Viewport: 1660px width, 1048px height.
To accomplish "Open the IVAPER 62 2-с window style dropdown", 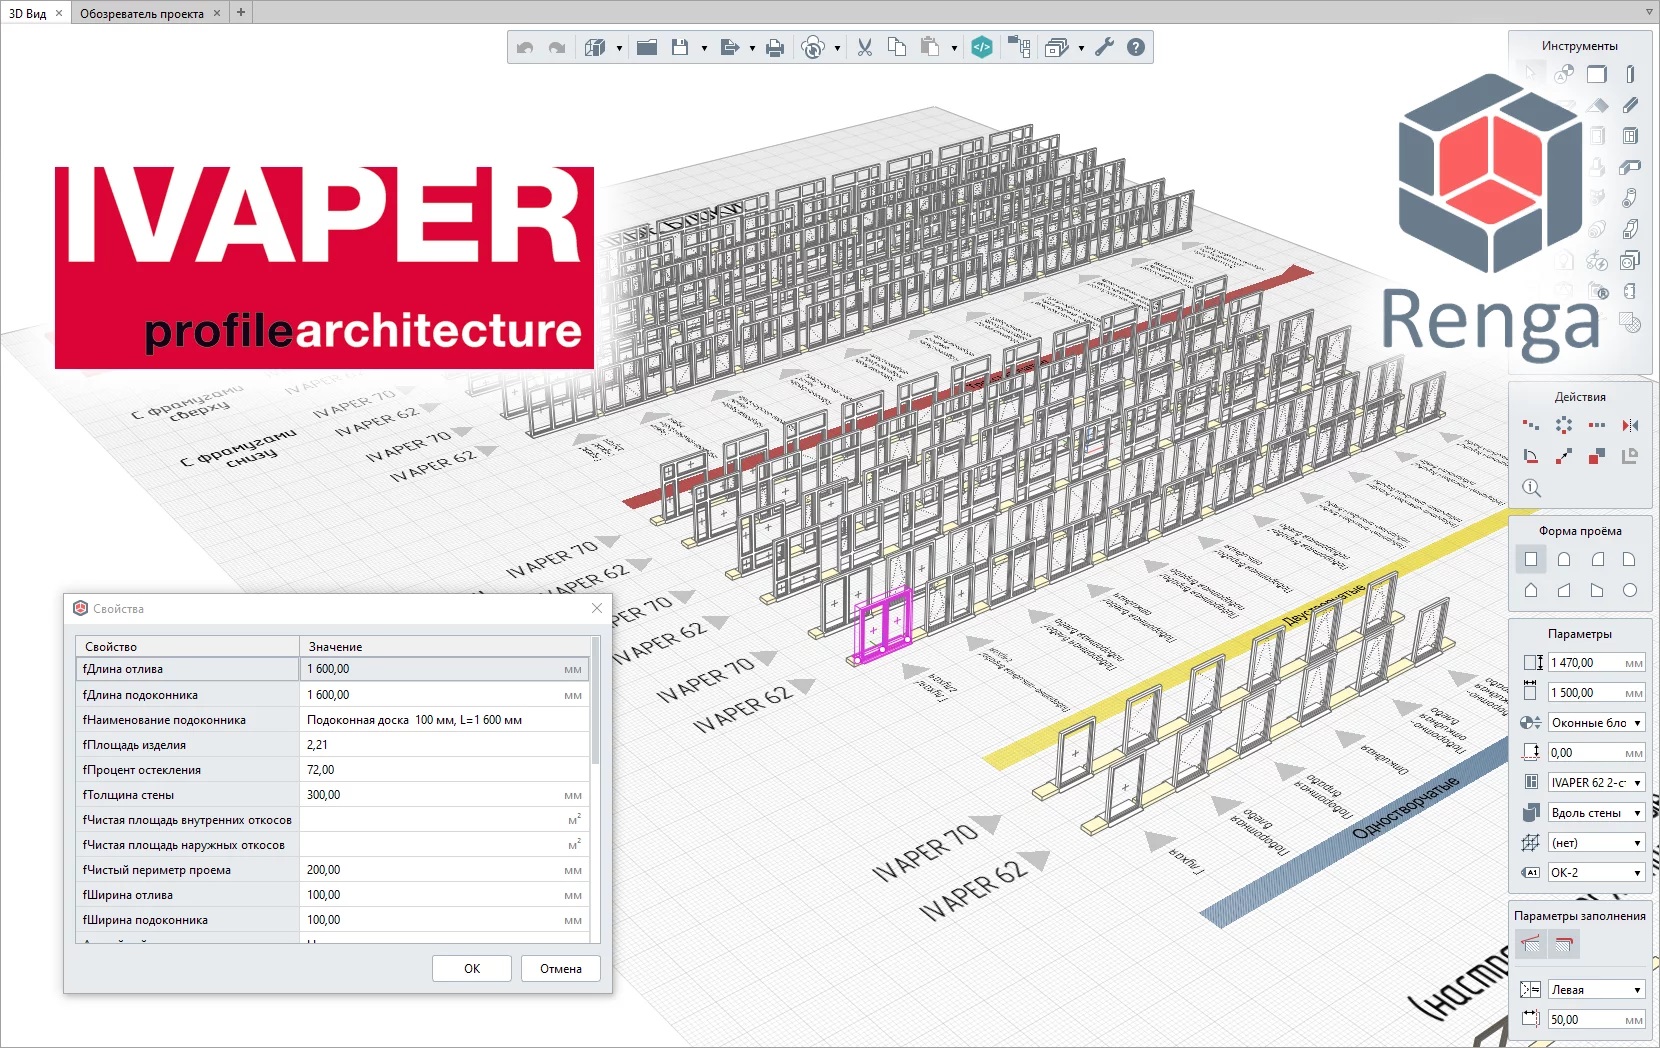I will click(x=1596, y=782).
